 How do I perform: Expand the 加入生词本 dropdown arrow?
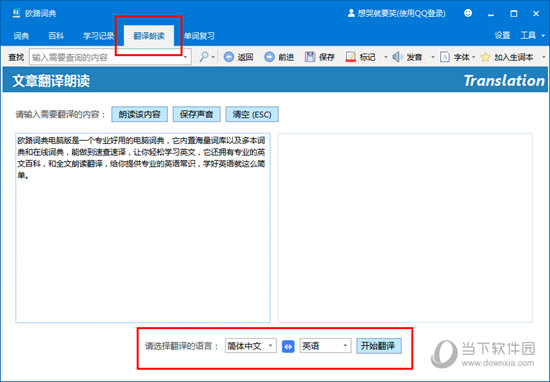[543, 57]
